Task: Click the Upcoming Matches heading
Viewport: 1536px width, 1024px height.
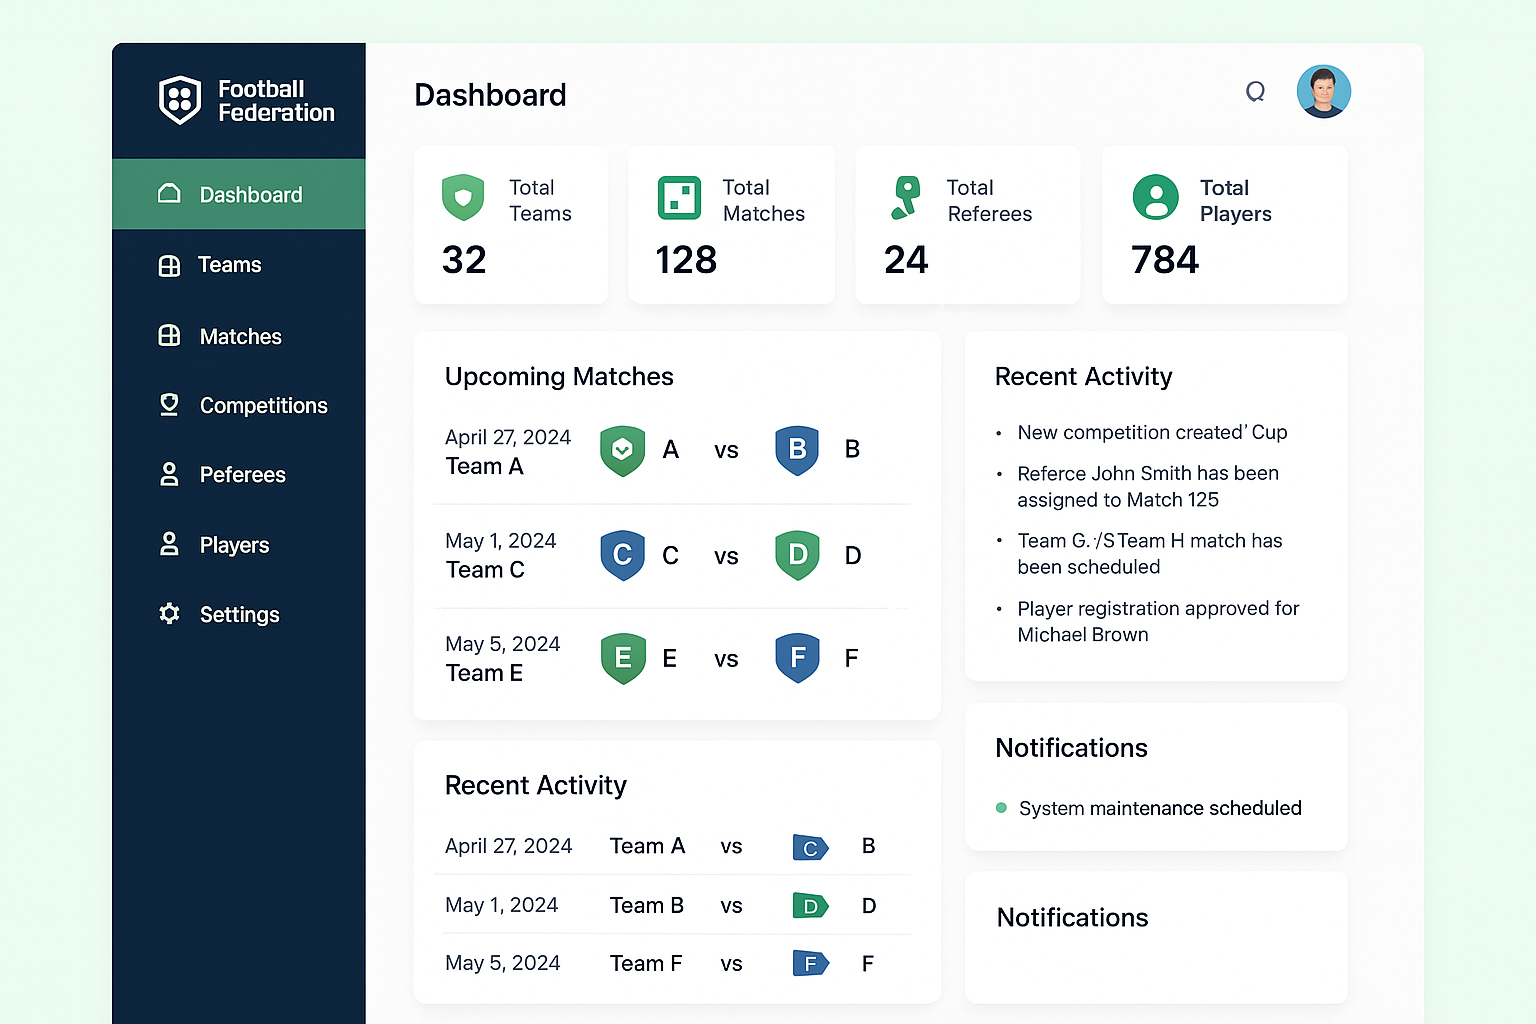Action: [x=559, y=377]
